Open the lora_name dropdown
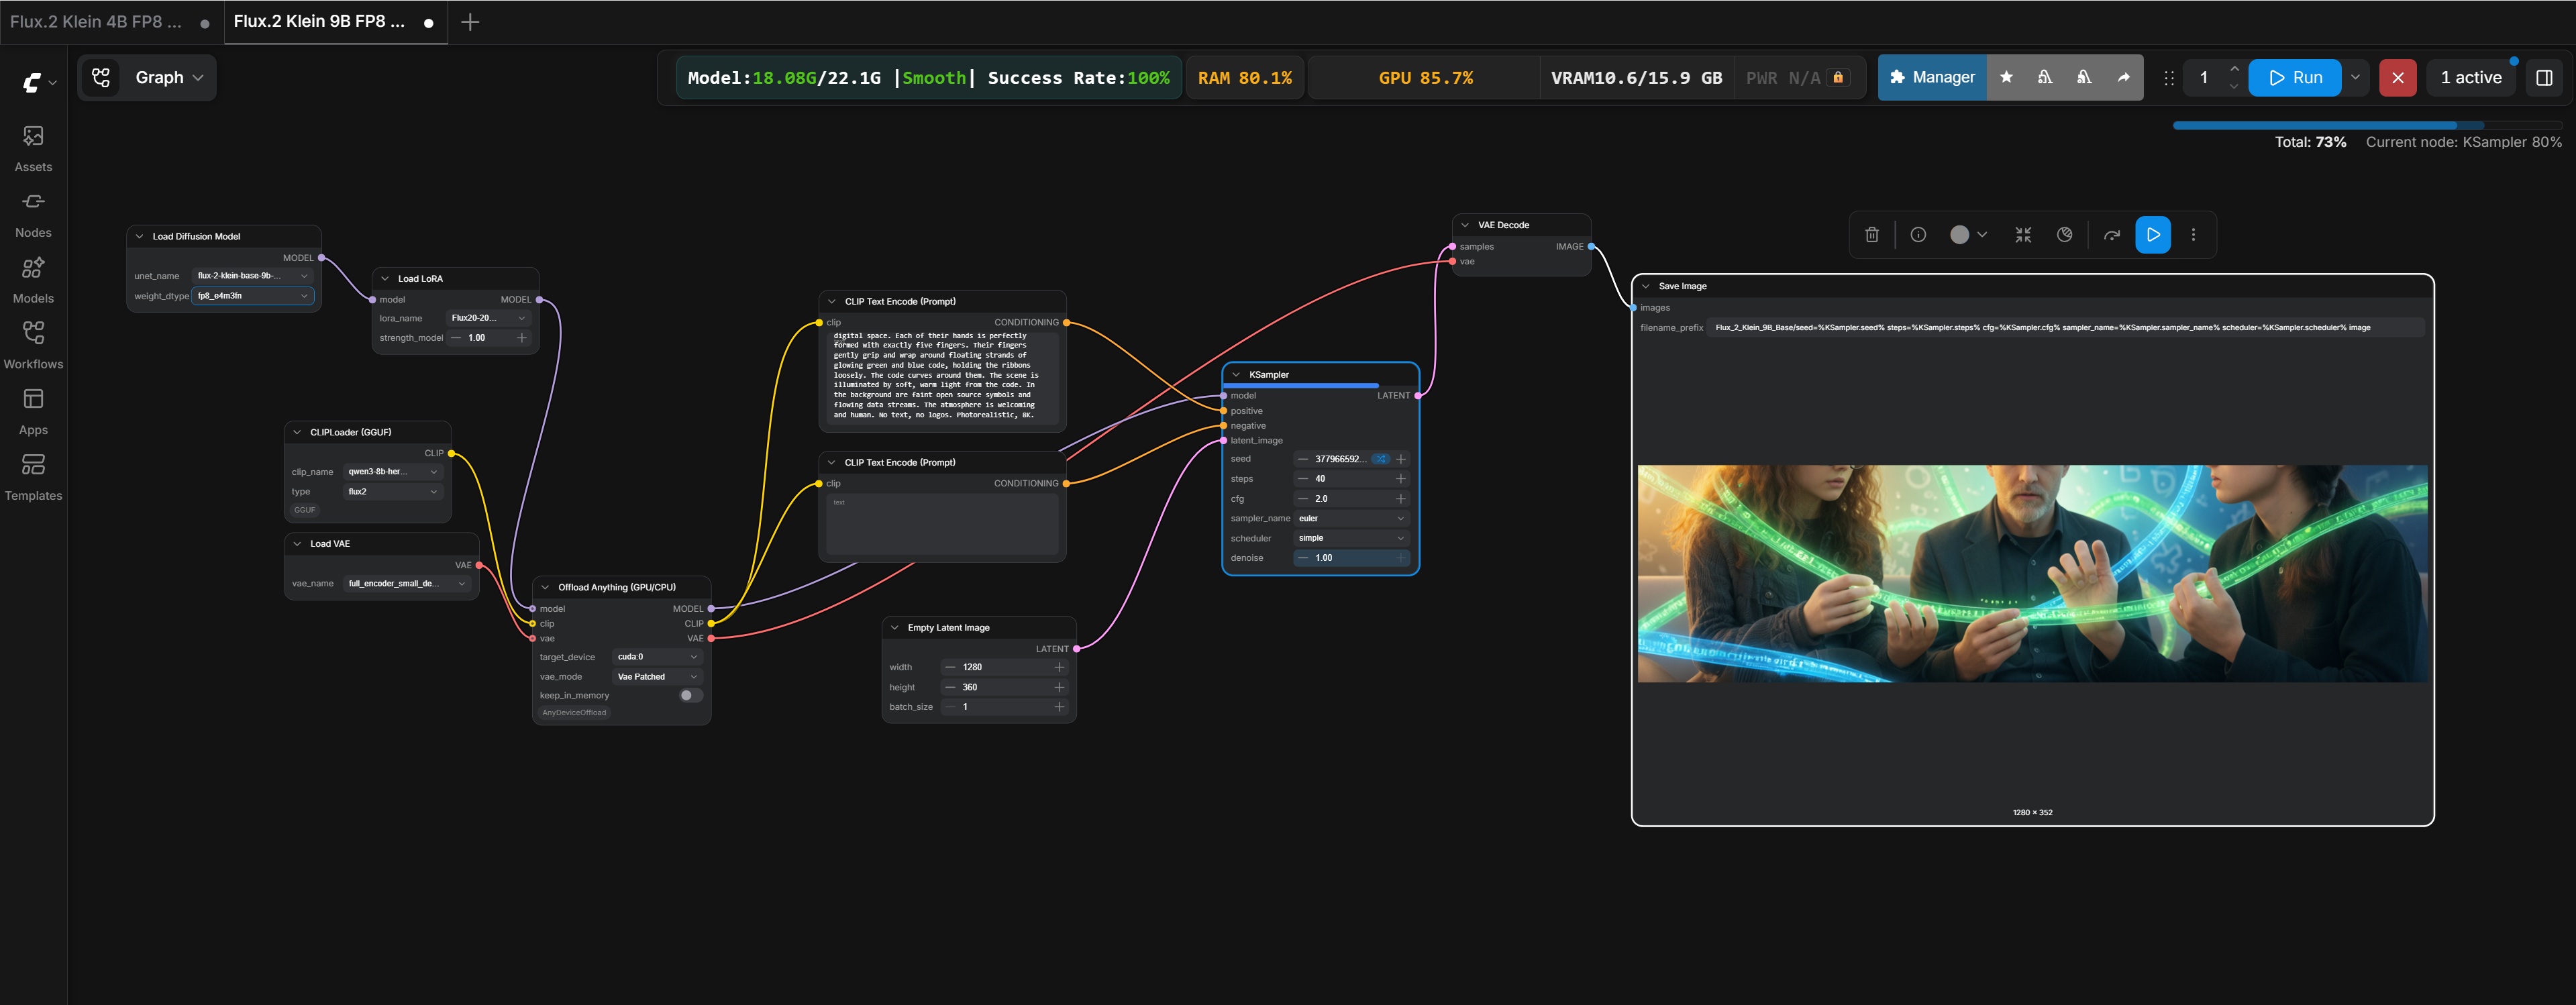 (488, 318)
